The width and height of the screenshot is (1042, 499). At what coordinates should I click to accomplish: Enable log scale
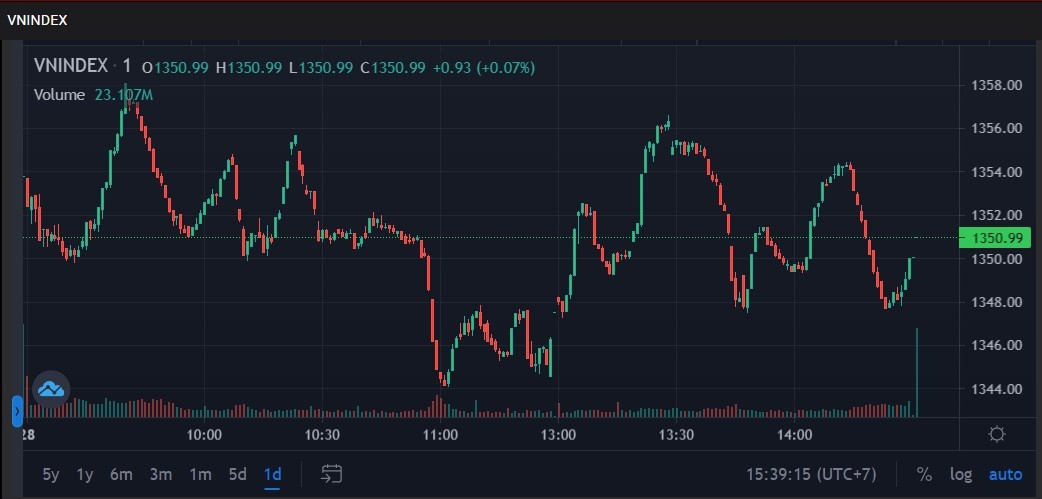pyautogui.click(x=960, y=474)
